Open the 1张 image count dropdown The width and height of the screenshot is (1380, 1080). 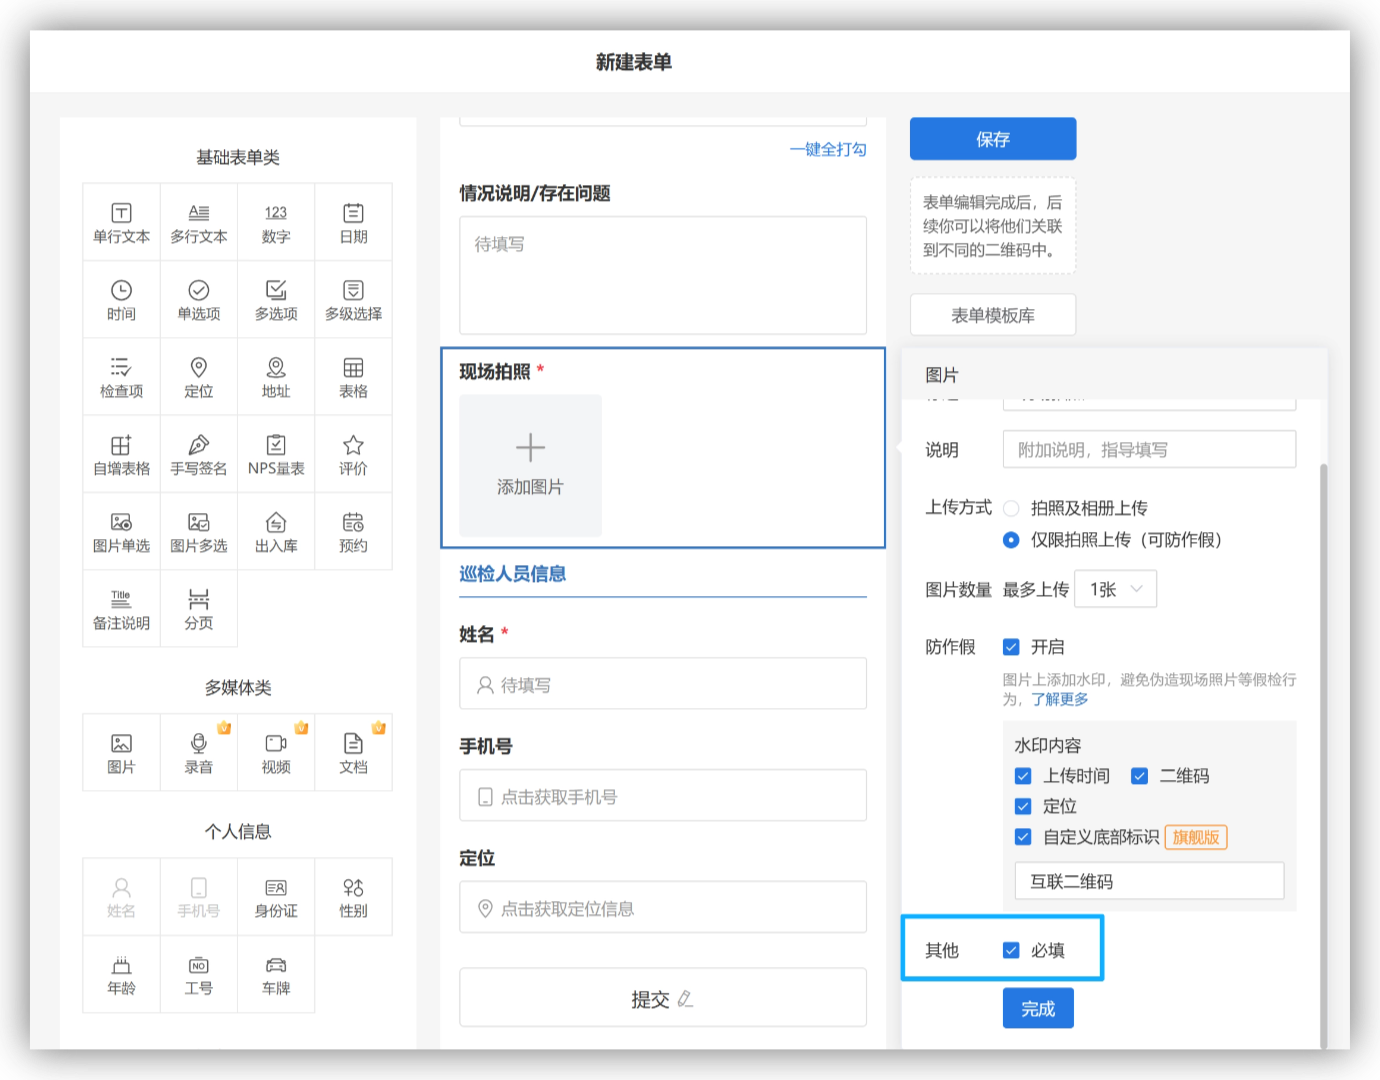(1115, 589)
